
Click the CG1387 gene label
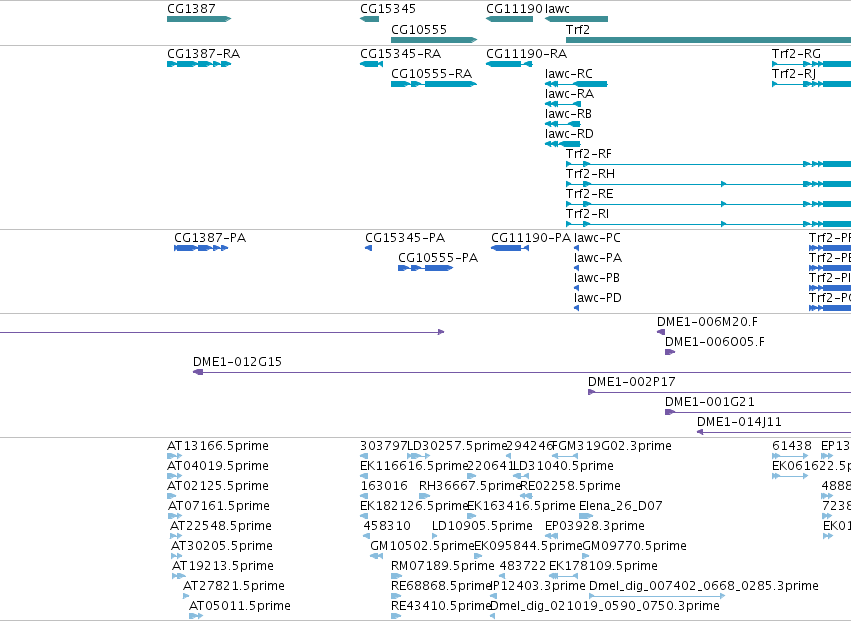coord(191,9)
